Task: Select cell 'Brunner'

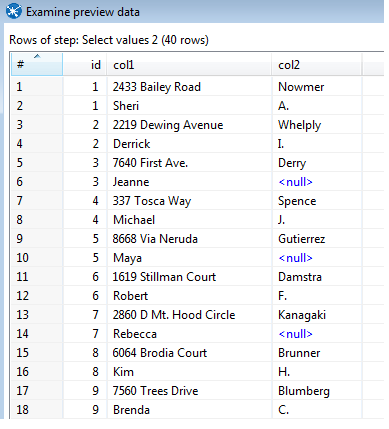Action: point(317,353)
